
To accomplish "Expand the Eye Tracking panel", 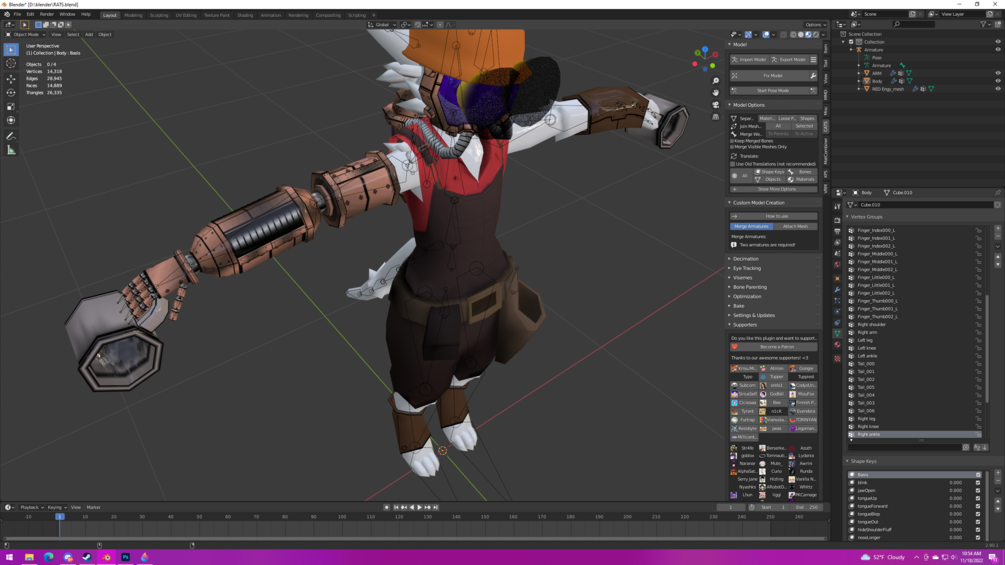I will point(774,268).
